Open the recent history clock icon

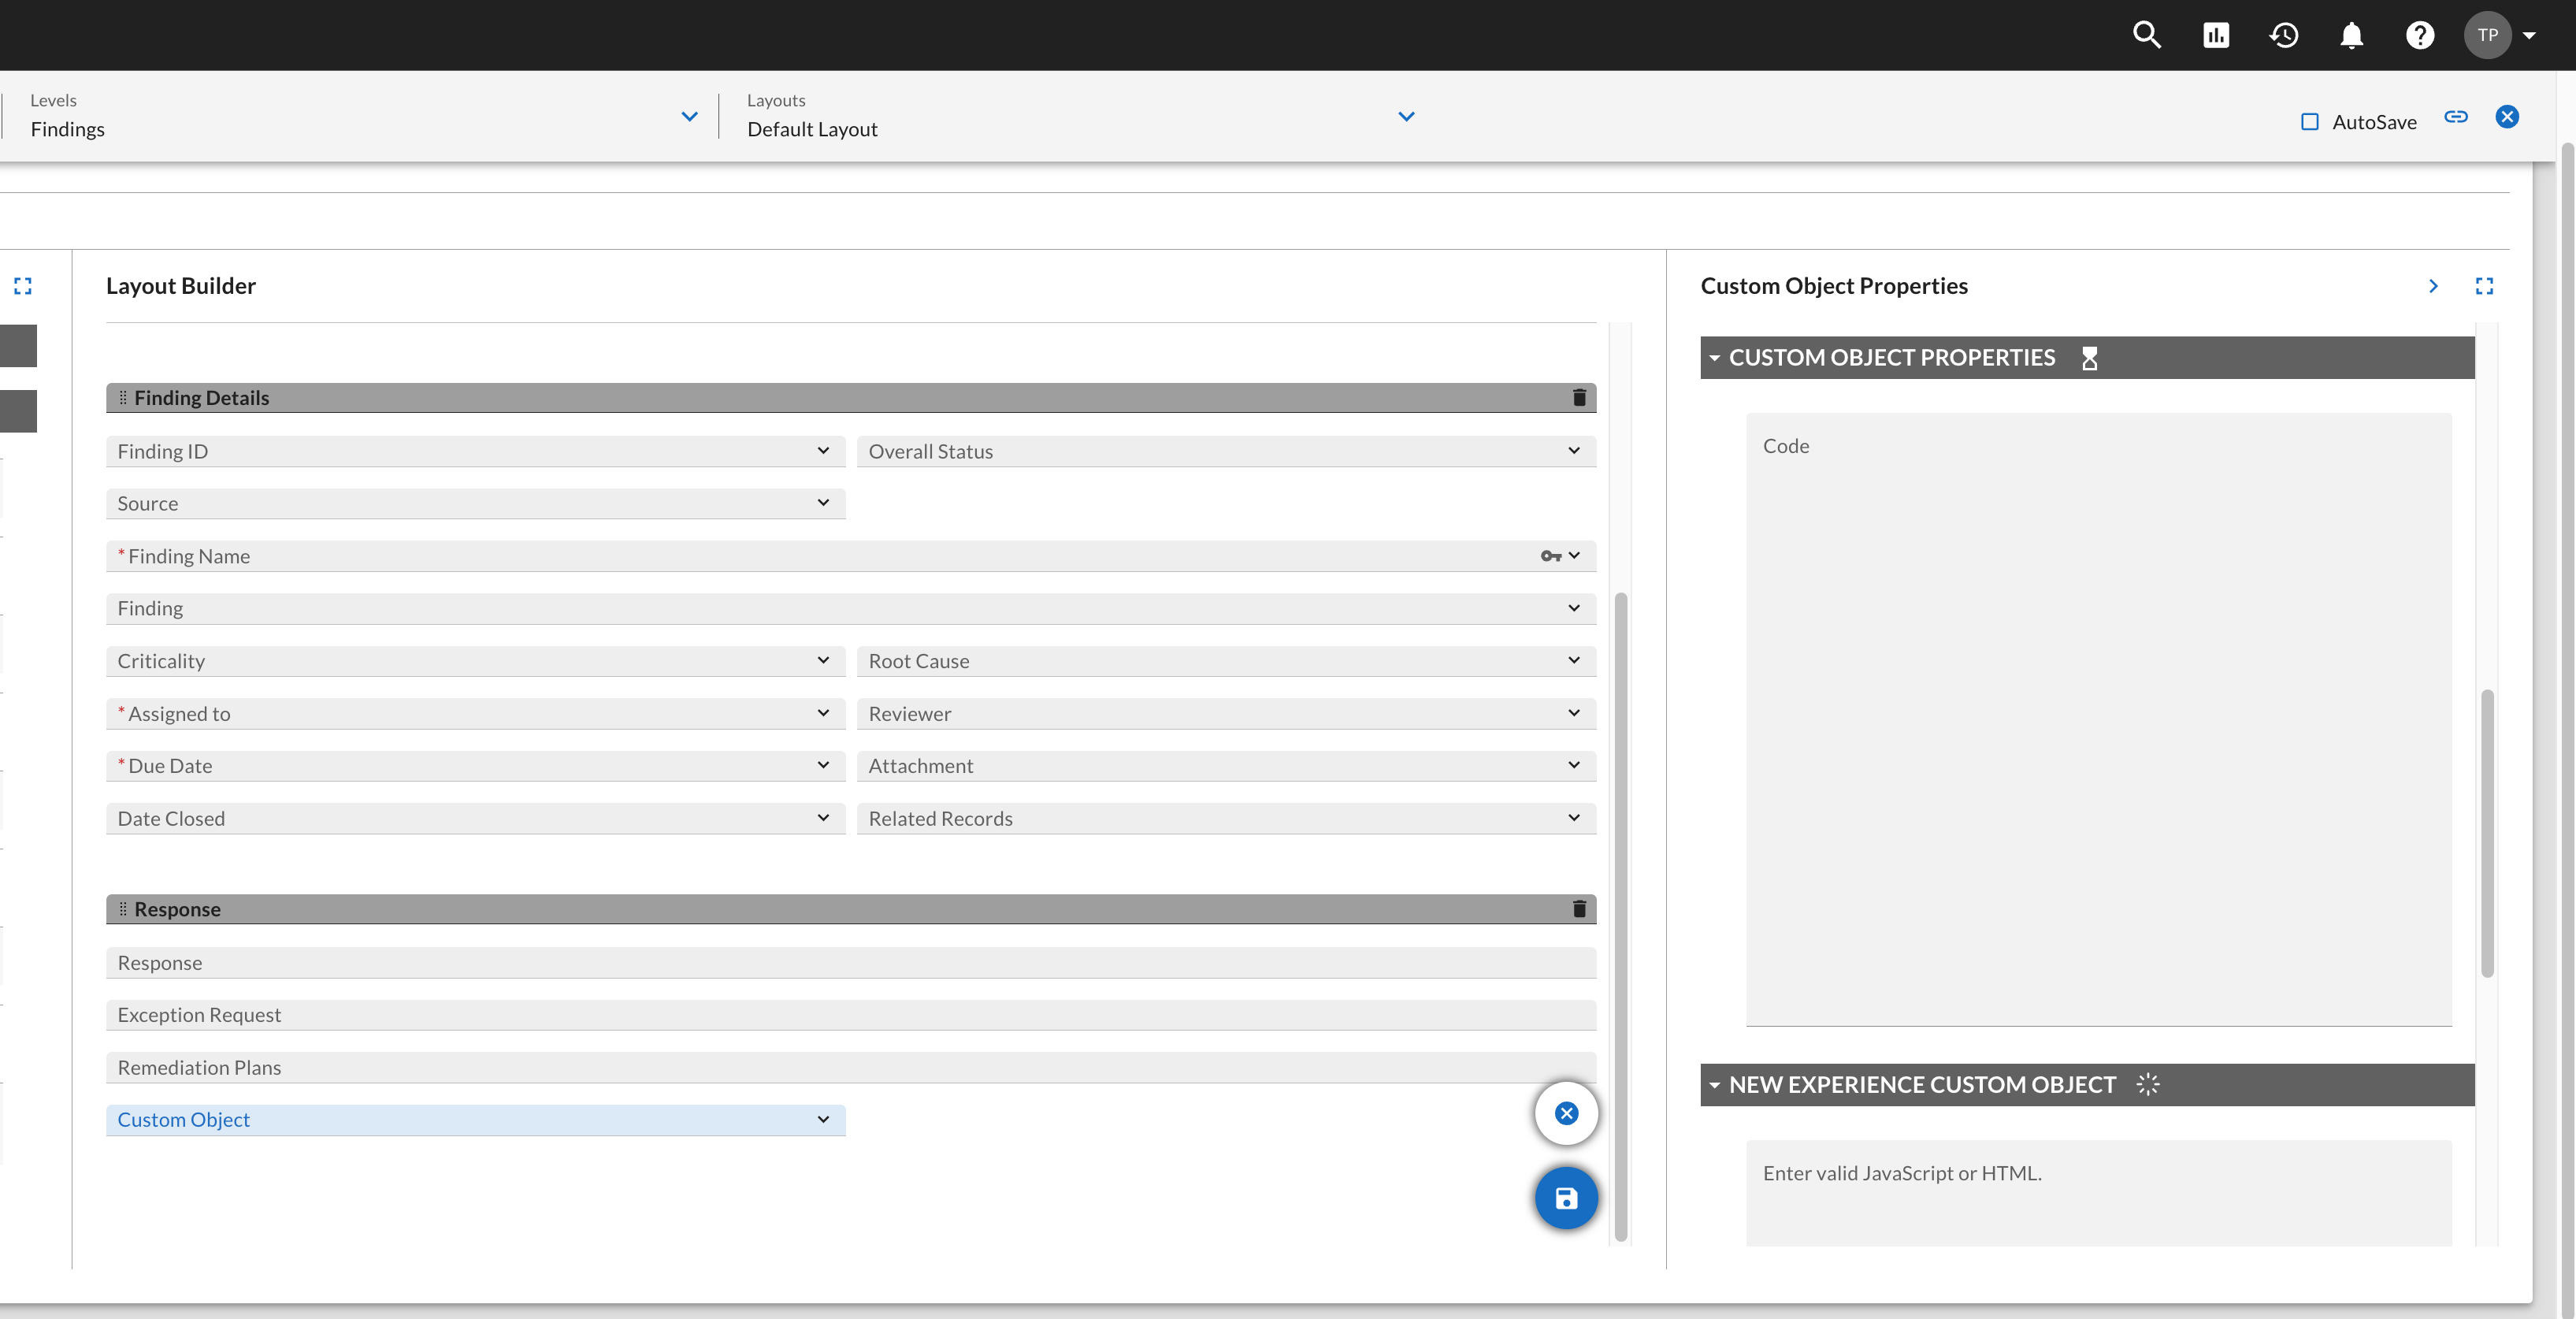coord(2284,35)
